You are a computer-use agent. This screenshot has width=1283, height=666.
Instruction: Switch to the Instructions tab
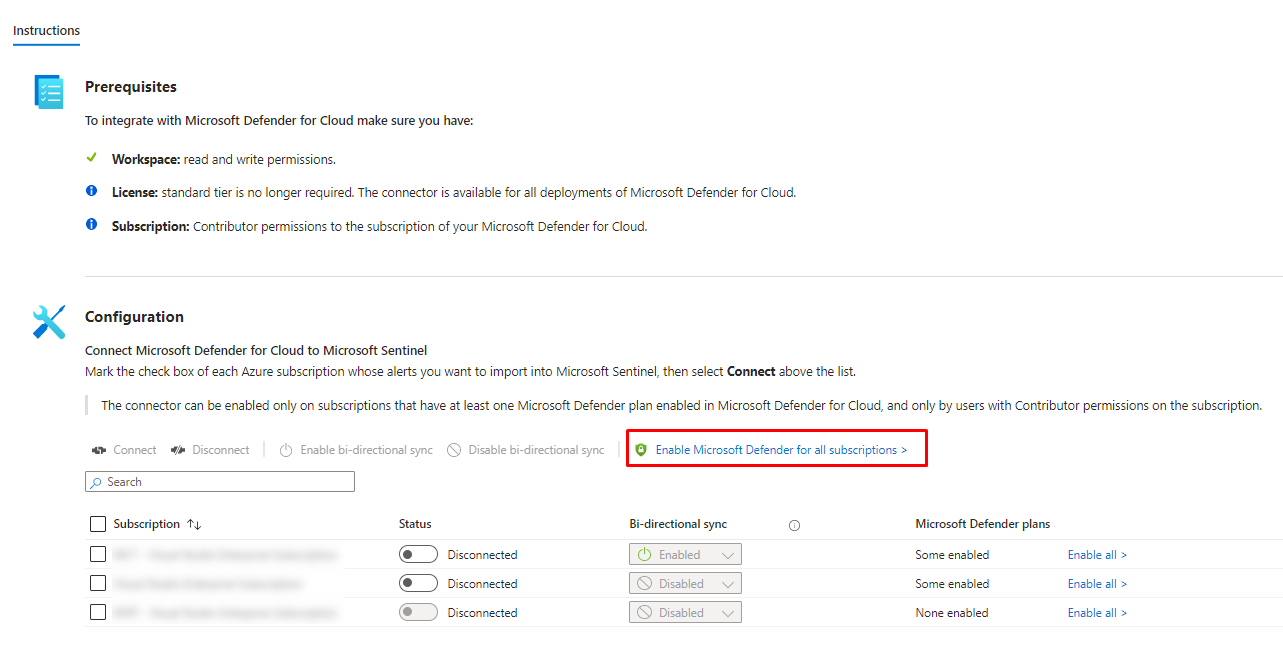tap(46, 30)
